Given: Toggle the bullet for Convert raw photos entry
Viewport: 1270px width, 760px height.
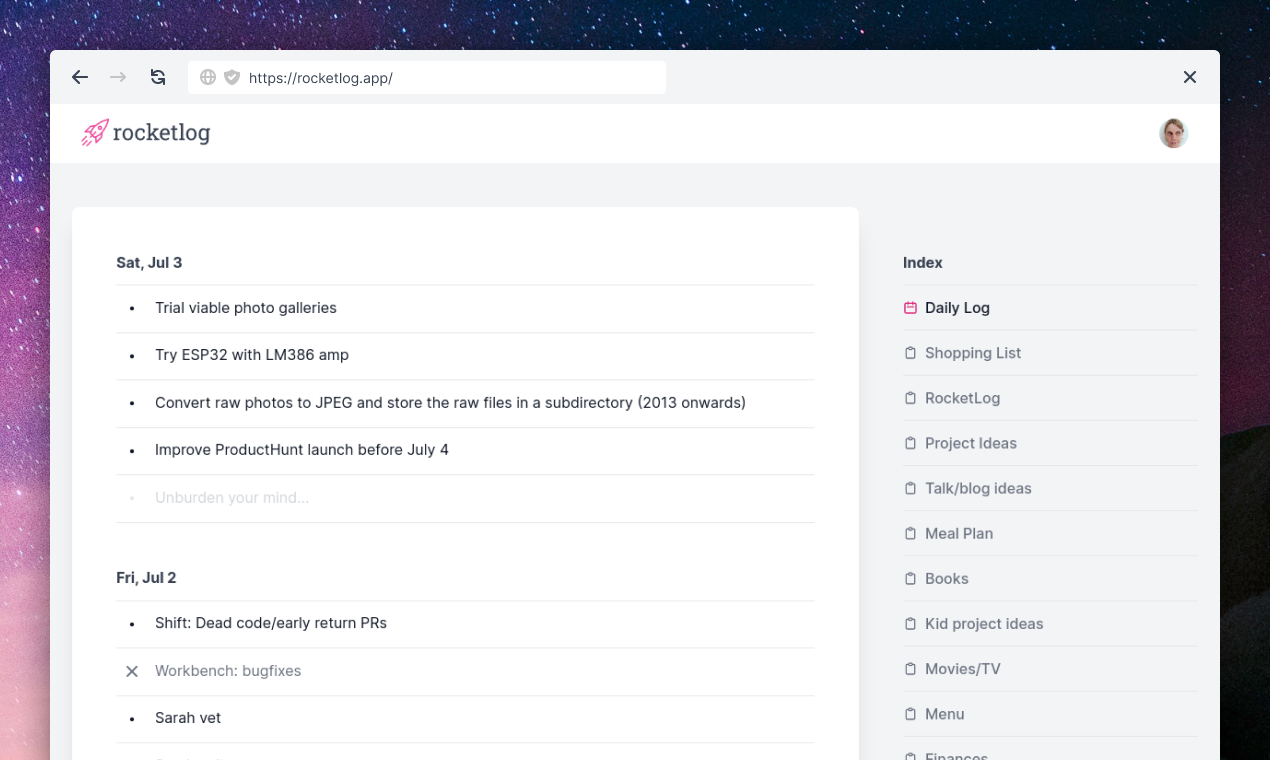Looking at the screenshot, I should 132,403.
